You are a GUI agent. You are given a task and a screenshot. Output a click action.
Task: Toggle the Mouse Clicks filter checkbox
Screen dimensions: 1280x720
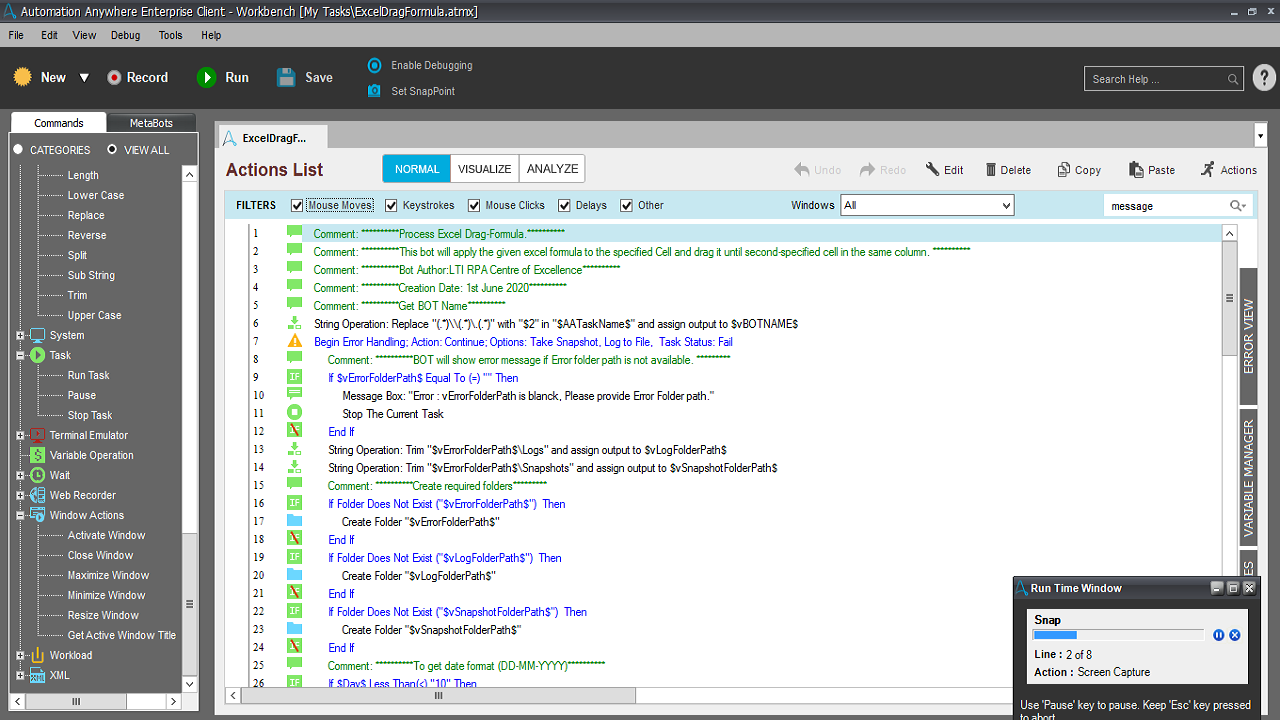click(474, 206)
